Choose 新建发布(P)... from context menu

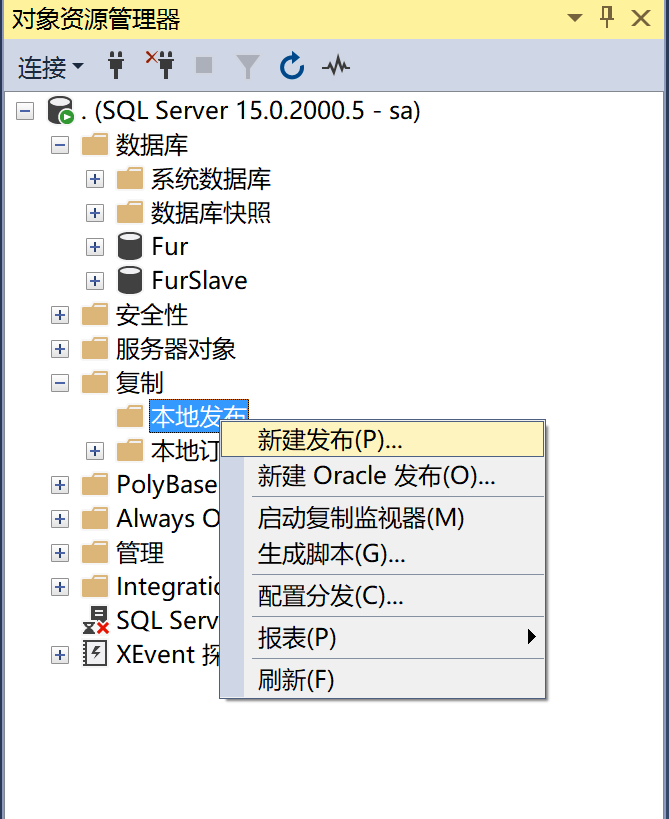(x=330, y=439)
